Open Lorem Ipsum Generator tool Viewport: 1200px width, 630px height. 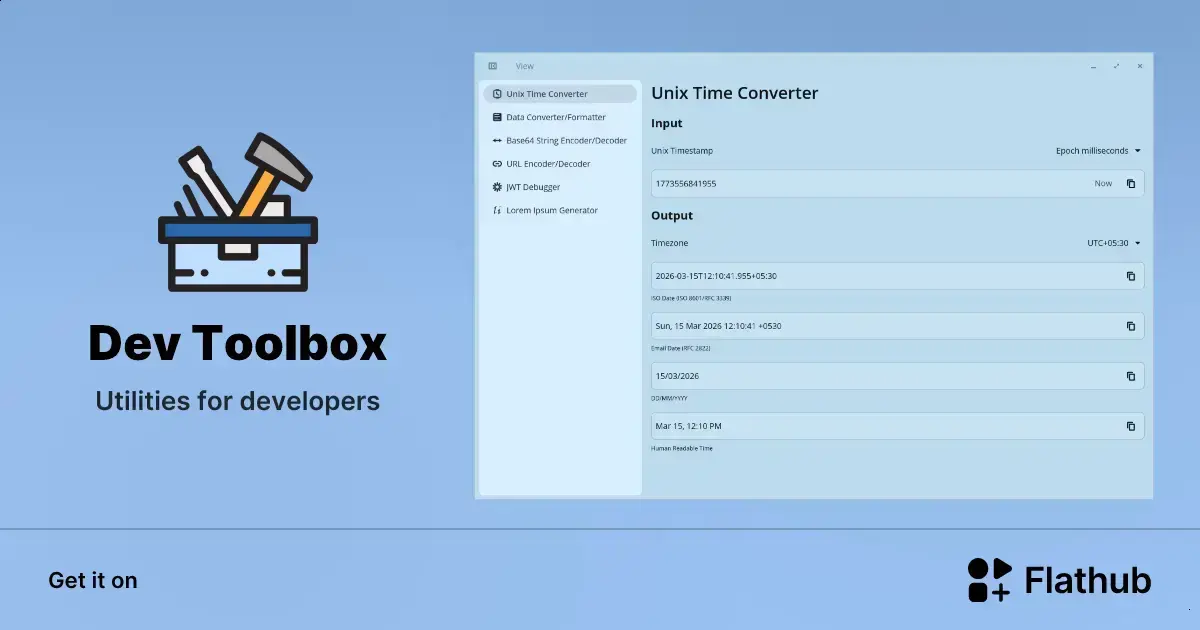pyautogui.click(x=560, y=210)
